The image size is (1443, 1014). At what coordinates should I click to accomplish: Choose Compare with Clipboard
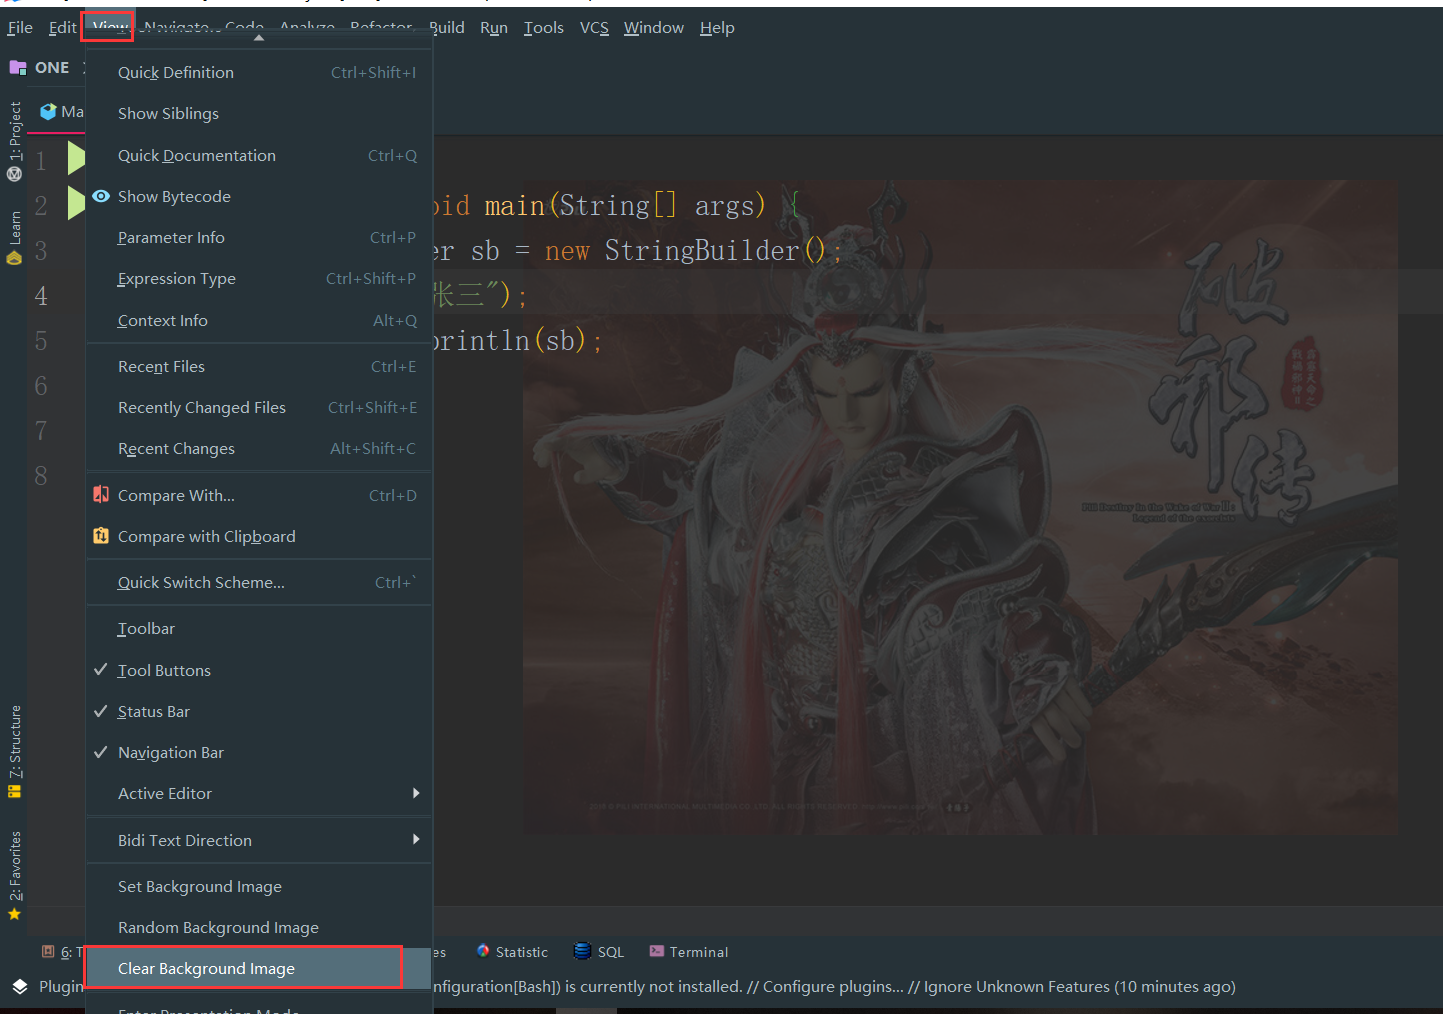pyautogui.click(x=207, y=536)
